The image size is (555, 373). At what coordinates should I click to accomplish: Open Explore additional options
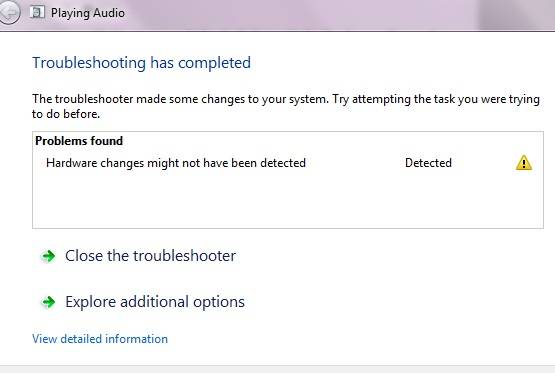point(155,302)
